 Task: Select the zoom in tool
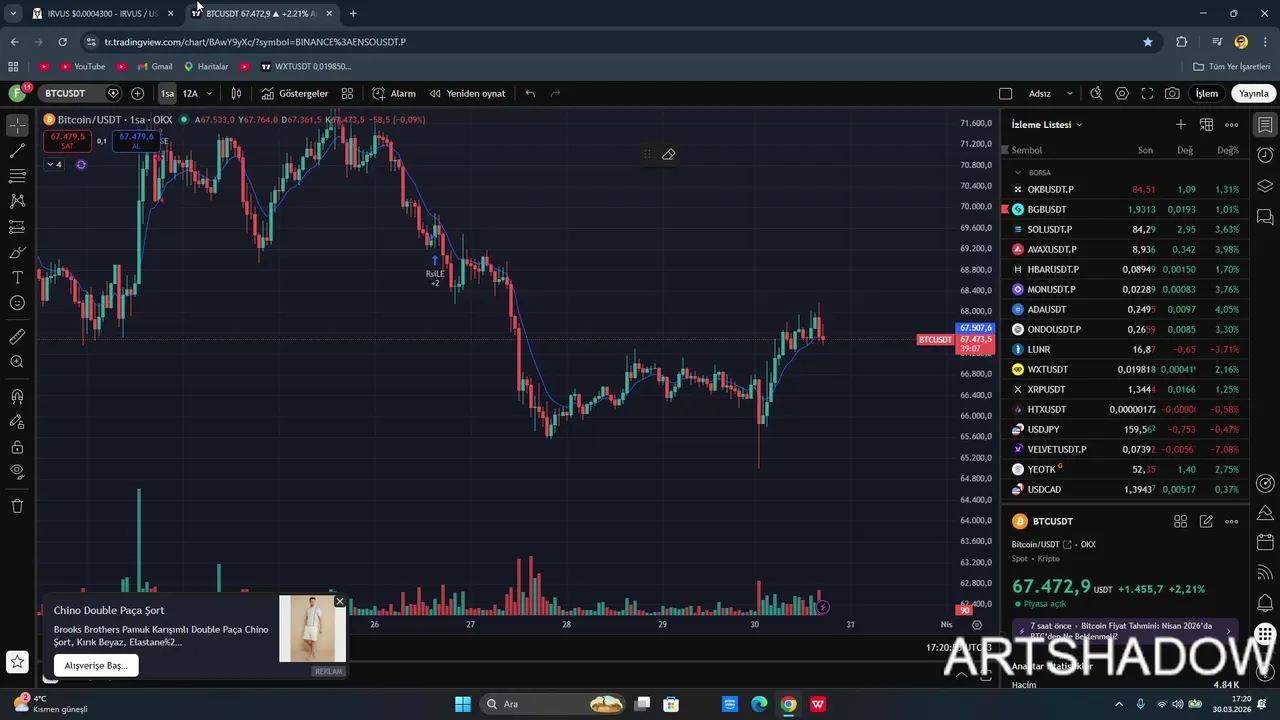point(17,362)
